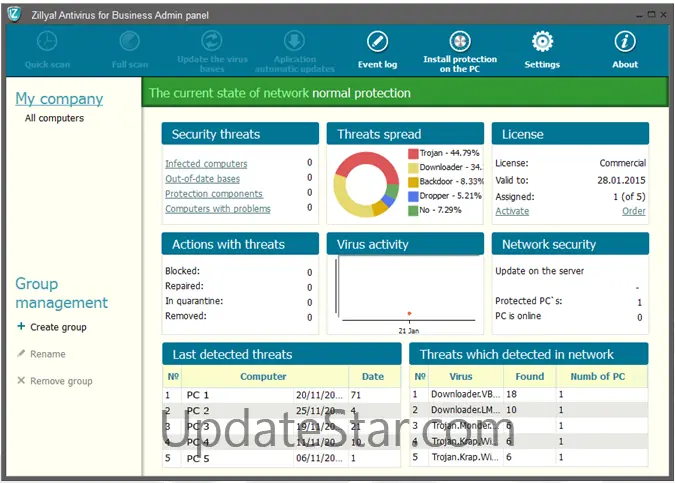Open Settings gear icon
Viewport: 675px width, 483px height.
(542, 41)
